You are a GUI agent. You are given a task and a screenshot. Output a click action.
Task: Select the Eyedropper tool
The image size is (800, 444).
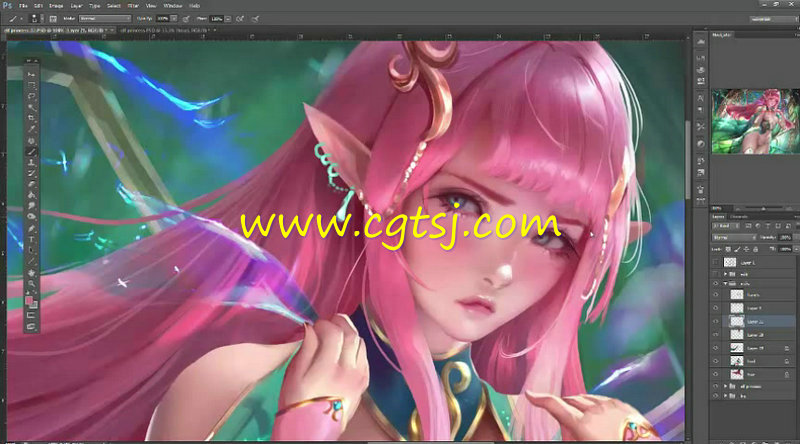32,129
